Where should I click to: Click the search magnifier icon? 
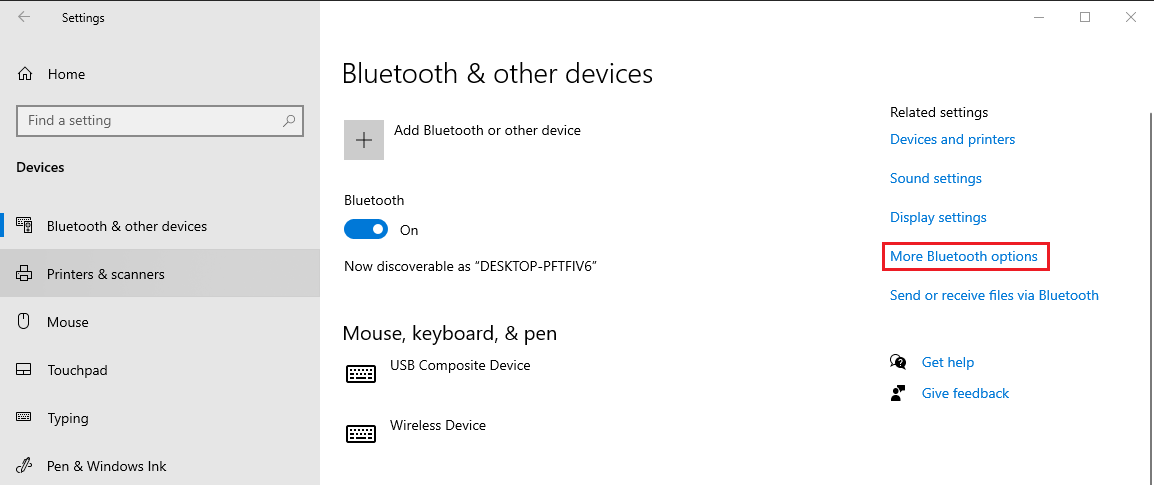[289, 121]
